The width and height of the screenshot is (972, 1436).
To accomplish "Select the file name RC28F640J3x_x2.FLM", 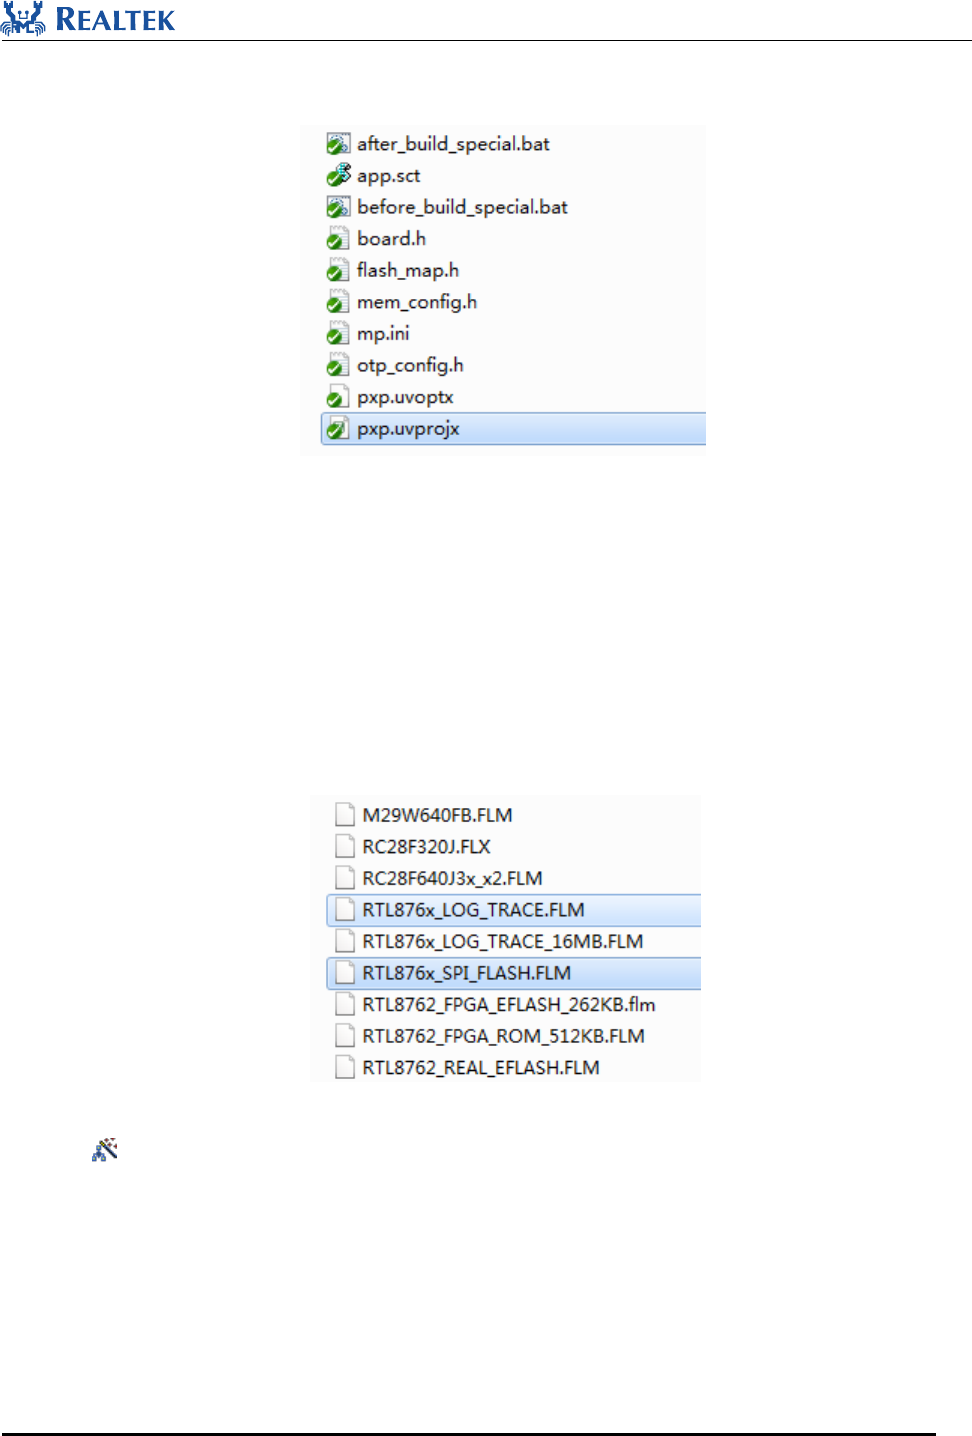I will pos(452,878).
